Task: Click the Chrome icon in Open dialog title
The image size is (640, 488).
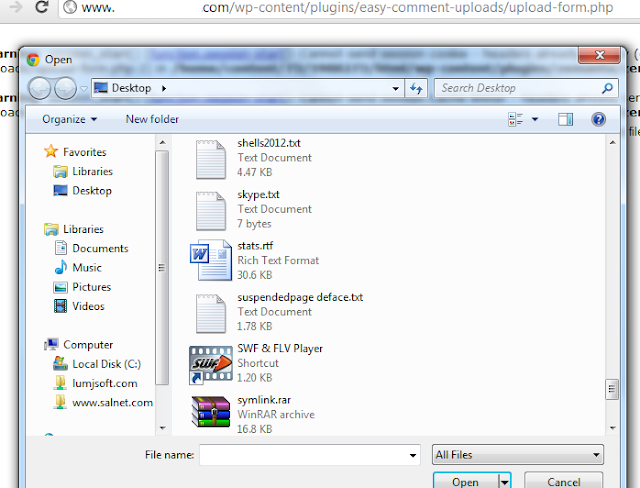Action: [33, 60]
